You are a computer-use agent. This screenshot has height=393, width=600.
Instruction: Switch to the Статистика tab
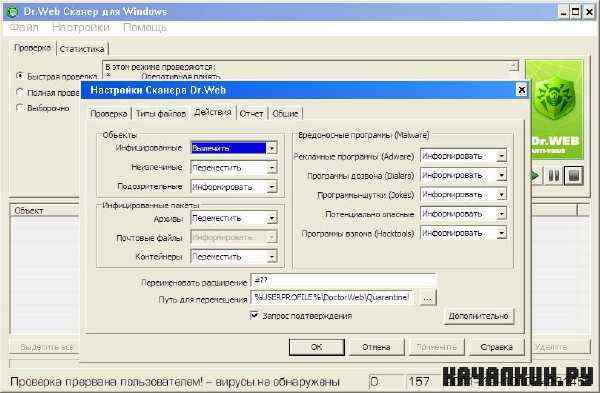[x=82, y=49]
